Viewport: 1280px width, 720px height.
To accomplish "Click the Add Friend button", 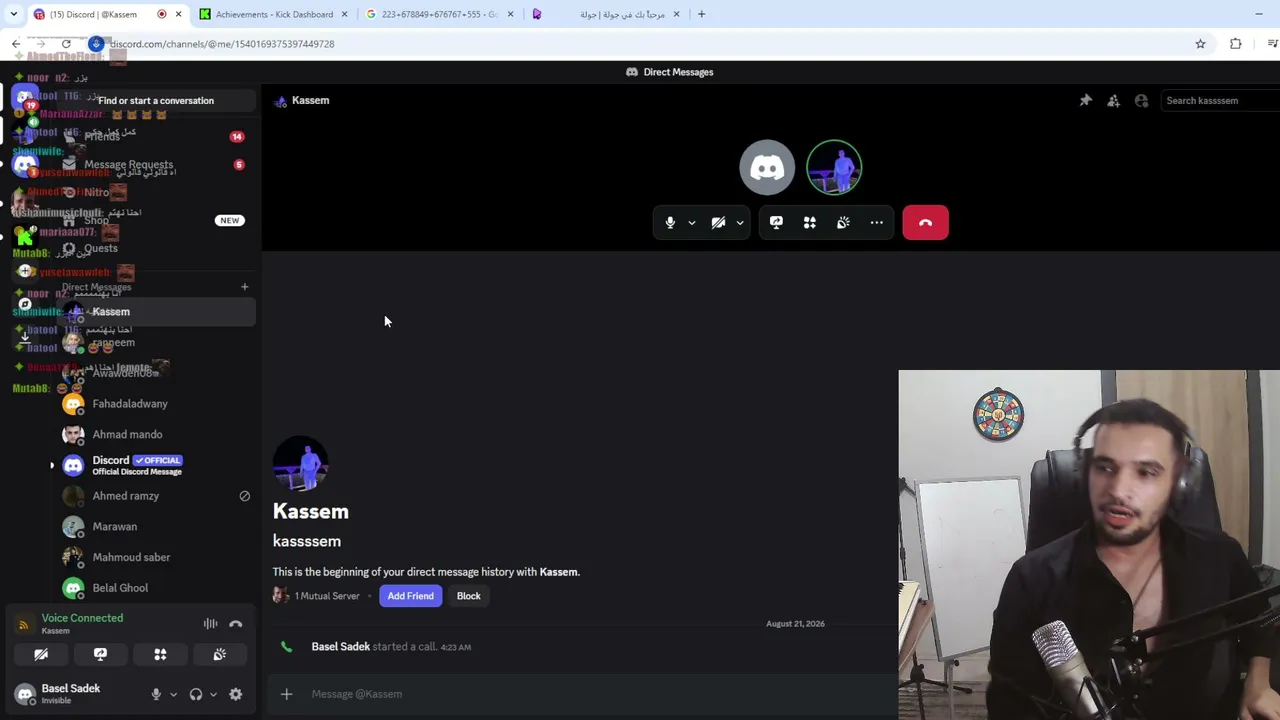I will point(410,596).
